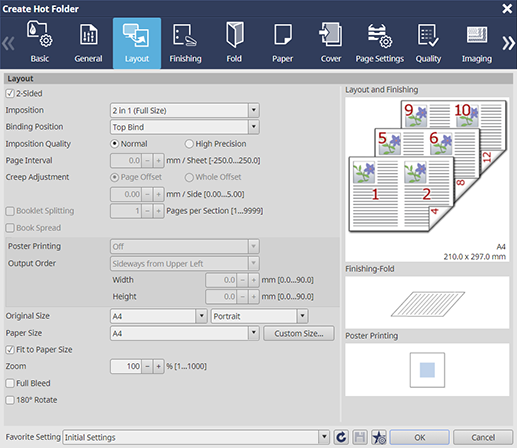Open the Imaging settings icon
The height and width of the screenshot is (448, 517).
click(477, 34)
